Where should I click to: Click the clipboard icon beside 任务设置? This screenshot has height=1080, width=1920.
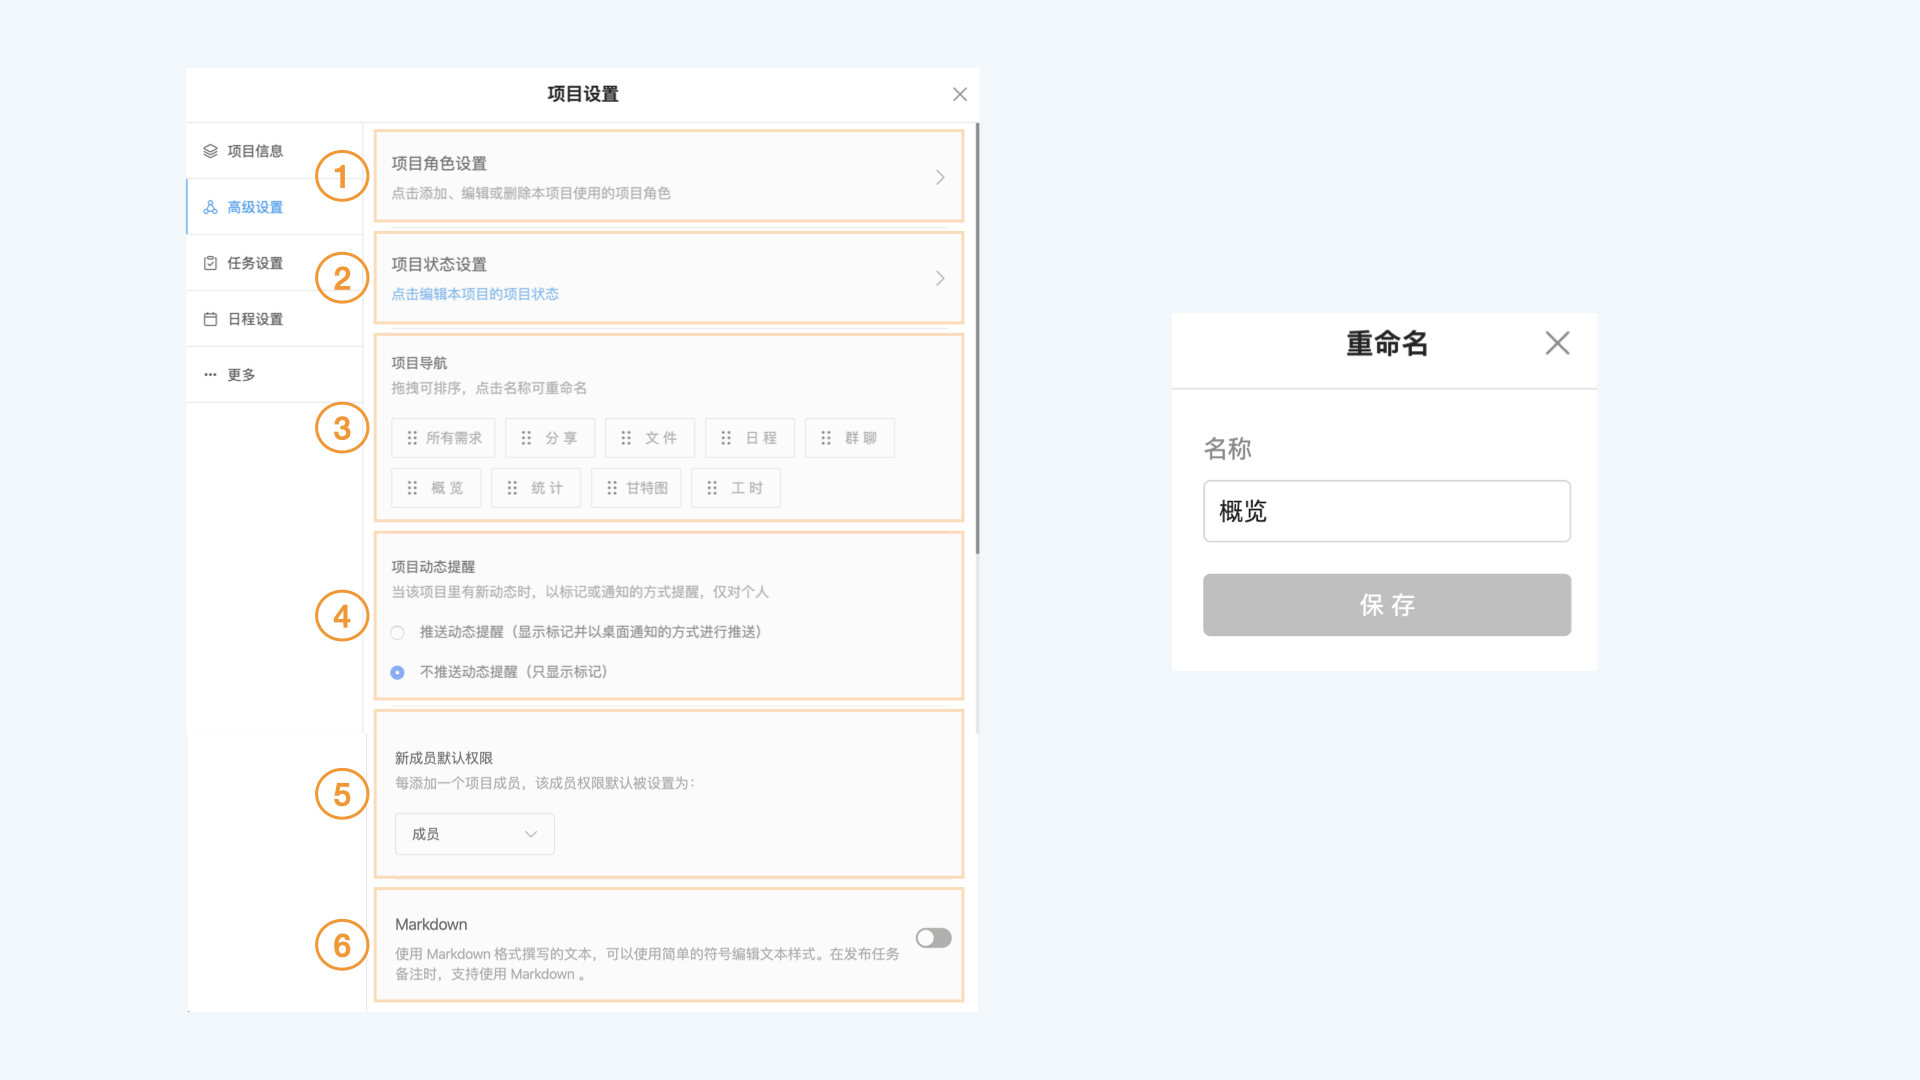coord(210,263)
